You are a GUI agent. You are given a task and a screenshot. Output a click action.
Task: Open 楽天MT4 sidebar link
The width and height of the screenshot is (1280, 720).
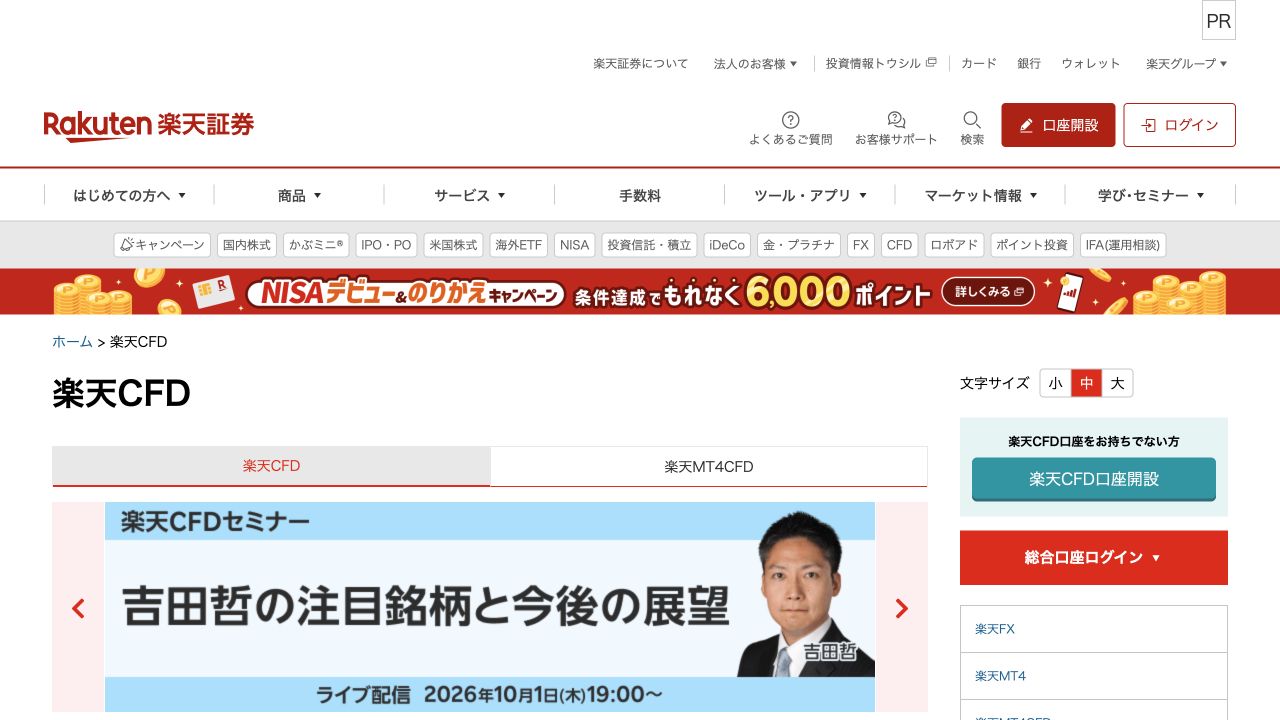(1094, 676)
